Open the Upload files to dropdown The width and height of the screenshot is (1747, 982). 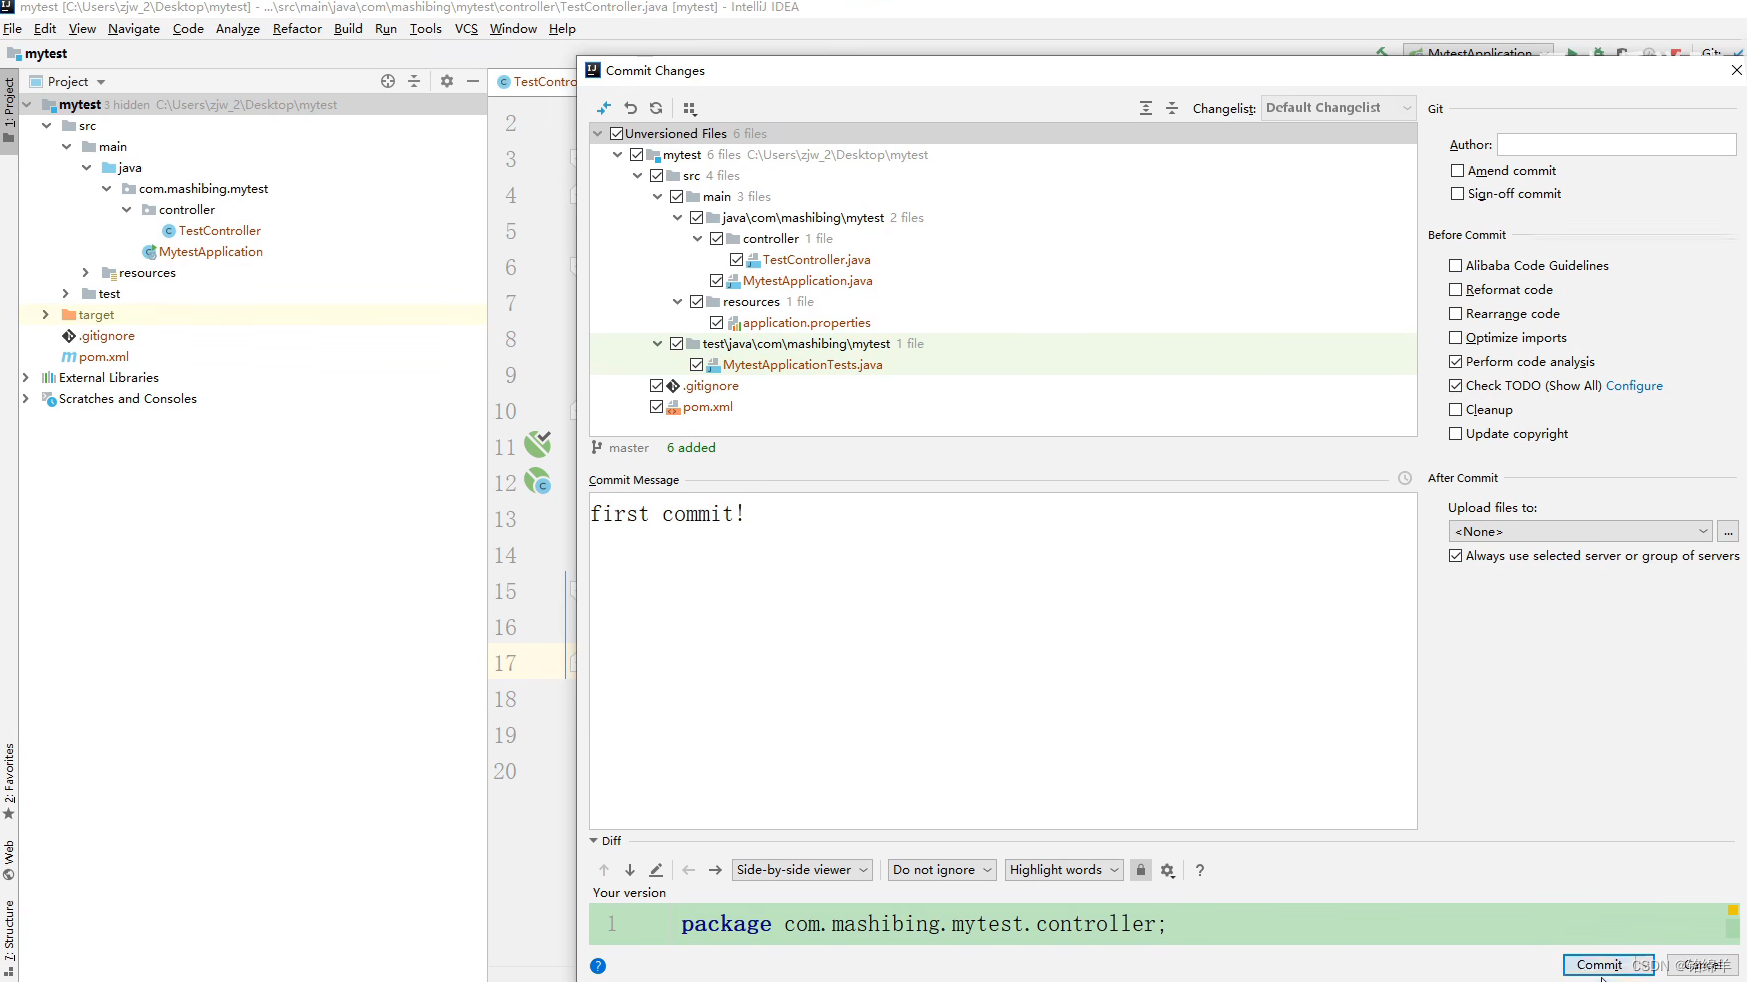tap(1580, 531)
